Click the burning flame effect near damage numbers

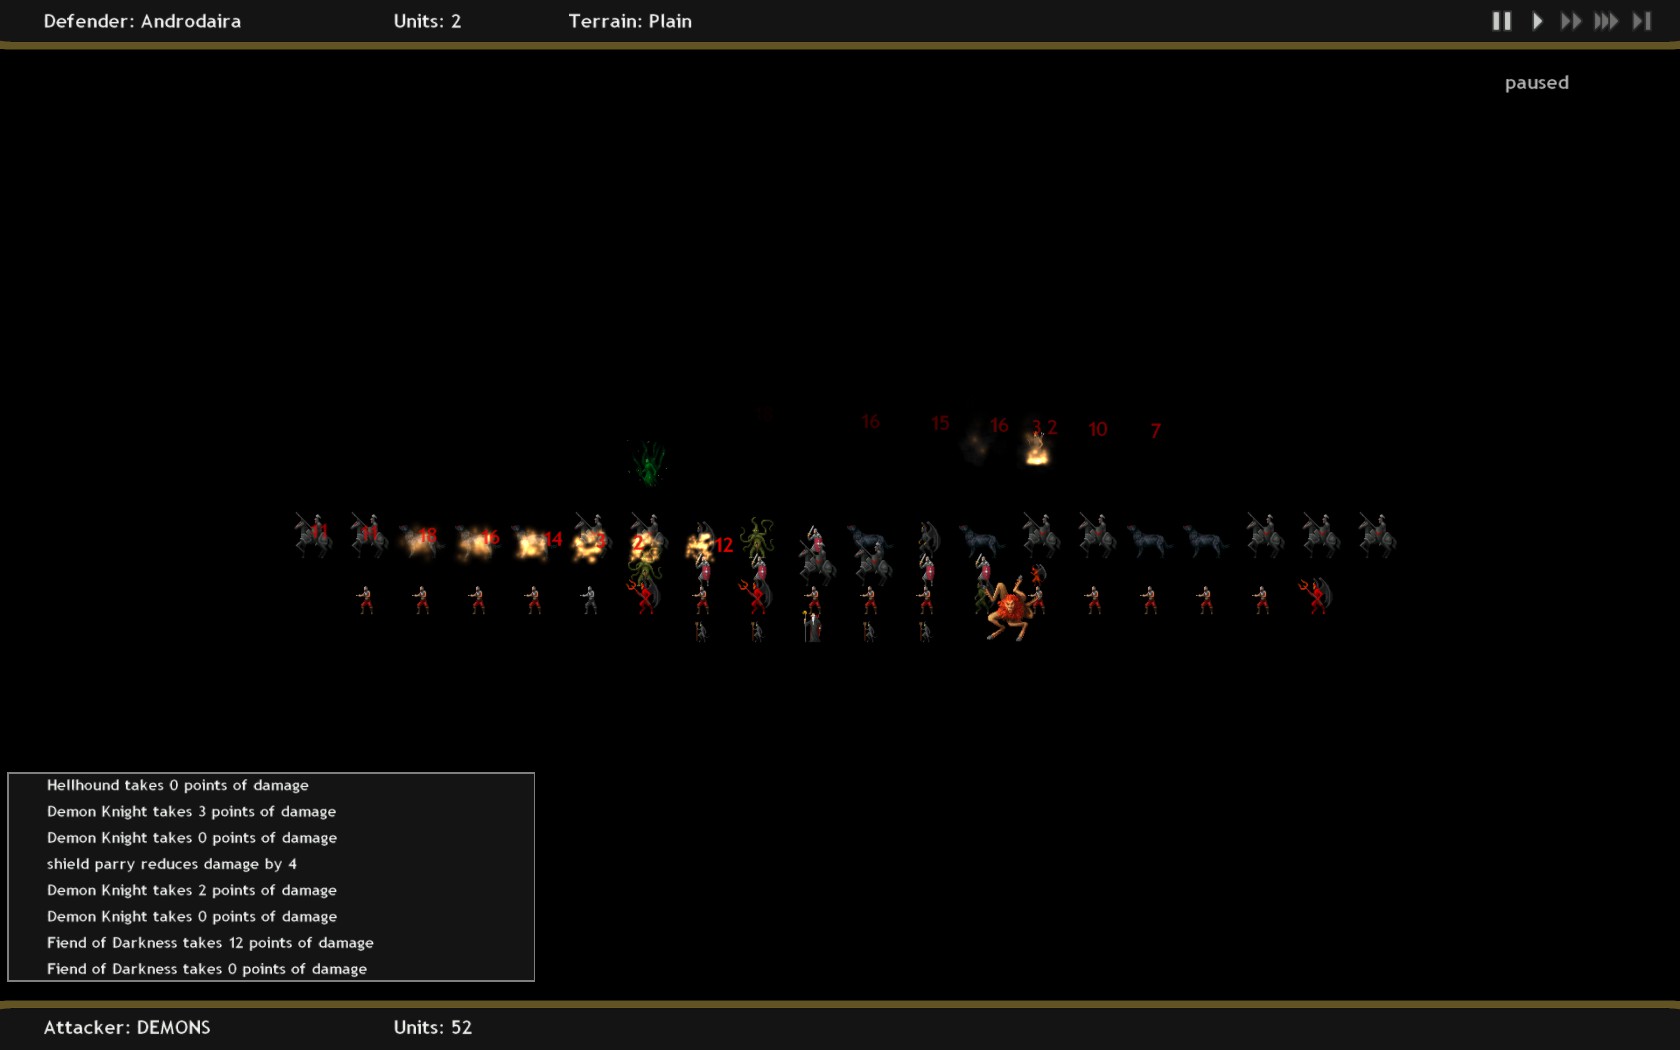click(x=1037, y=451)
